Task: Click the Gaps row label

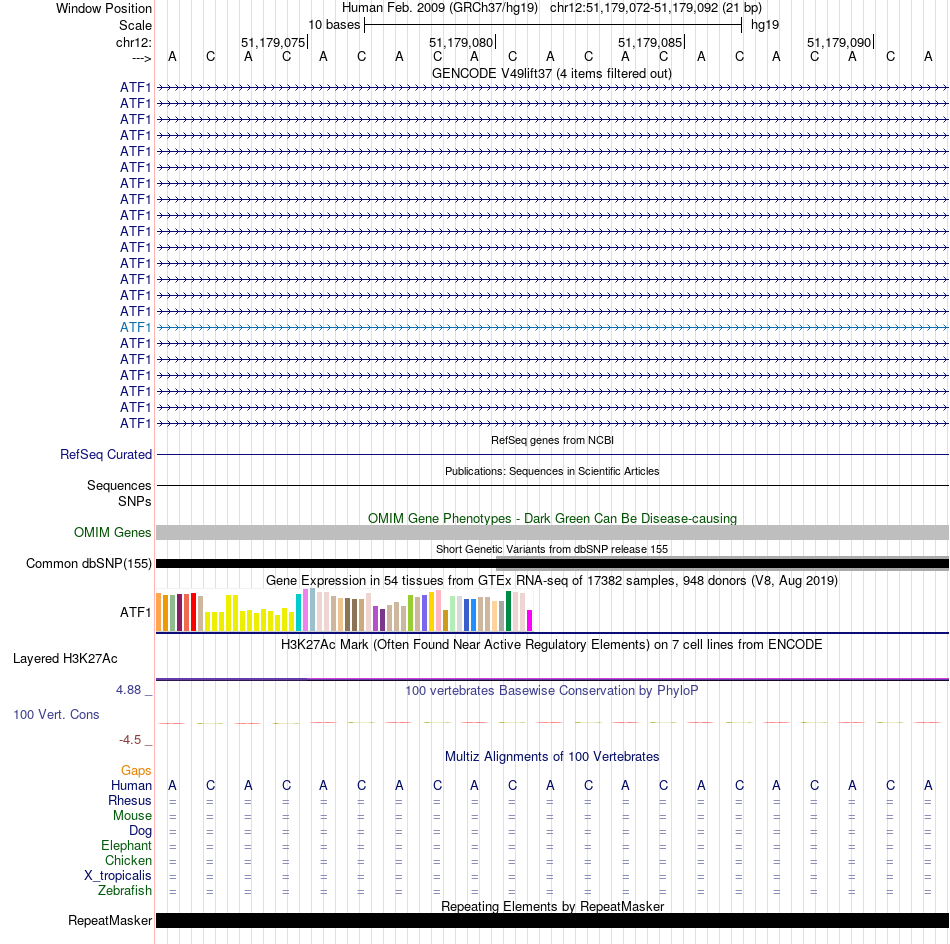Action: (136, 770)
